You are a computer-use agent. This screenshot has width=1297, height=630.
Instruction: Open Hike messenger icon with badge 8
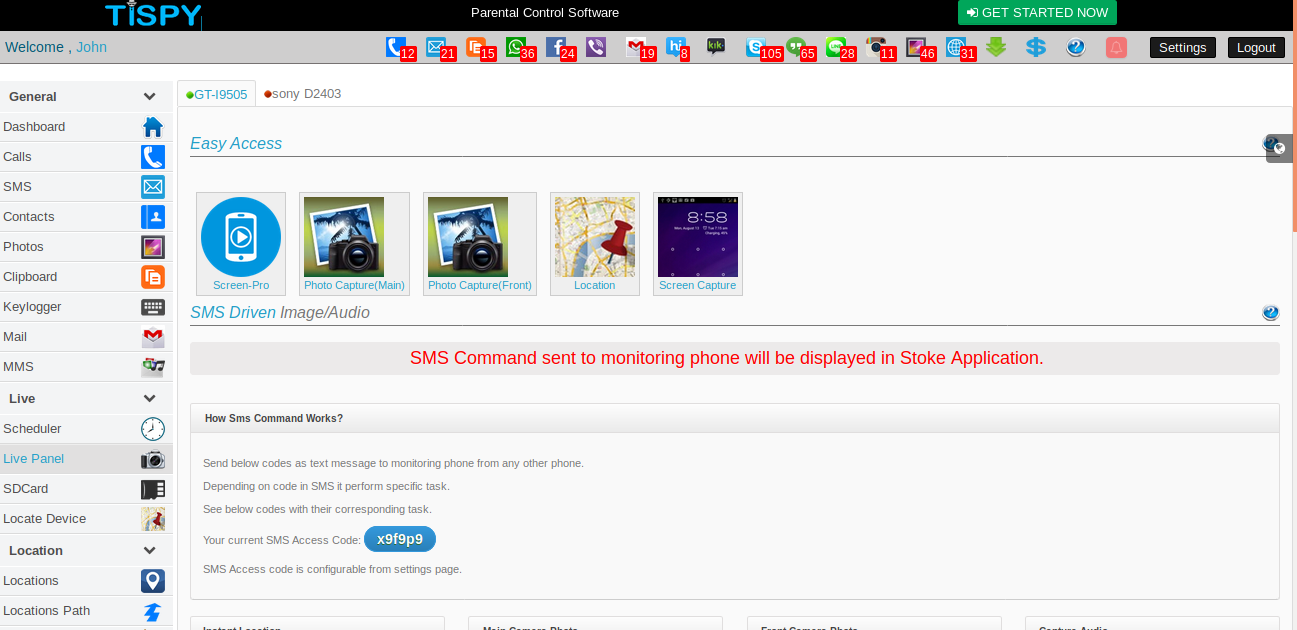(x=676, y=47)
